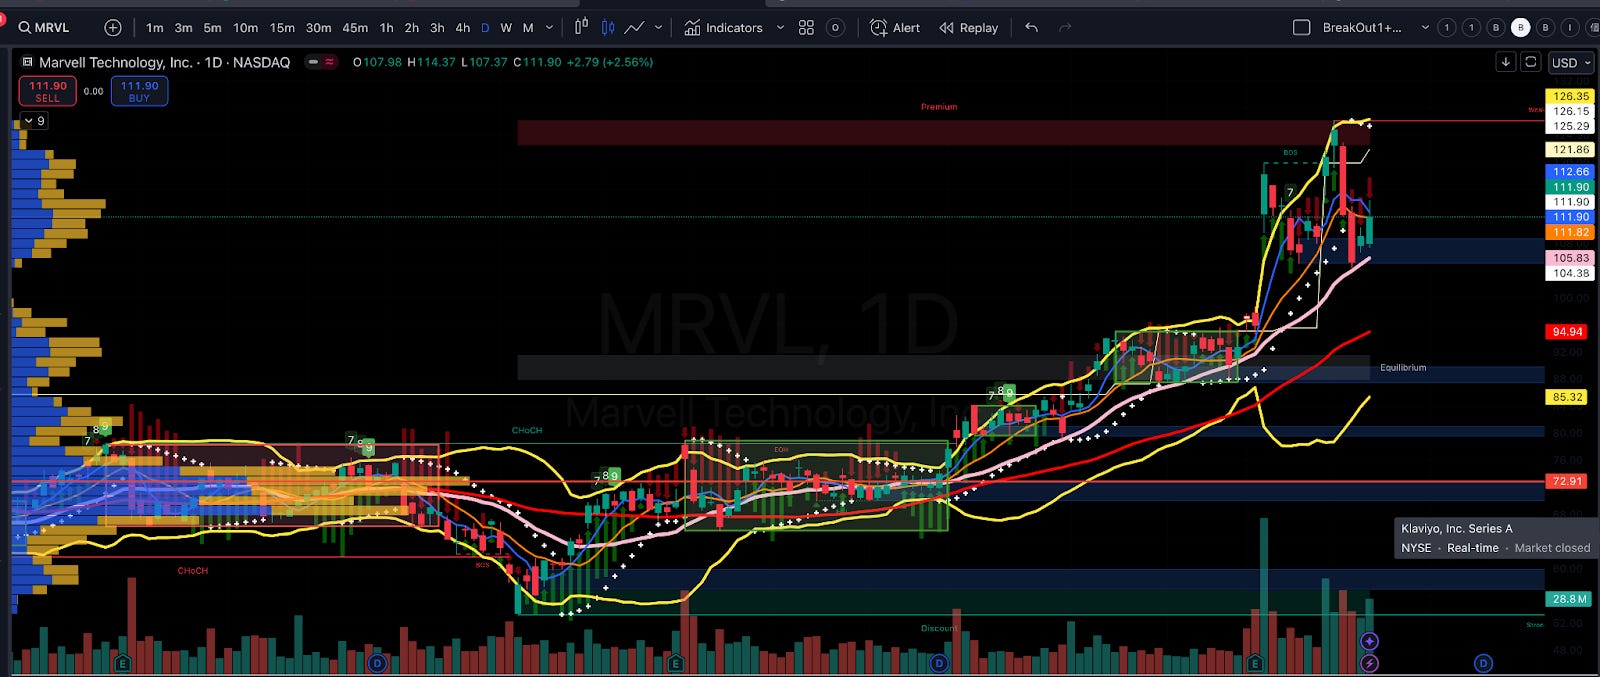1600x677 pixels.
Task: Start bar Replay mode
Action: 968,28
